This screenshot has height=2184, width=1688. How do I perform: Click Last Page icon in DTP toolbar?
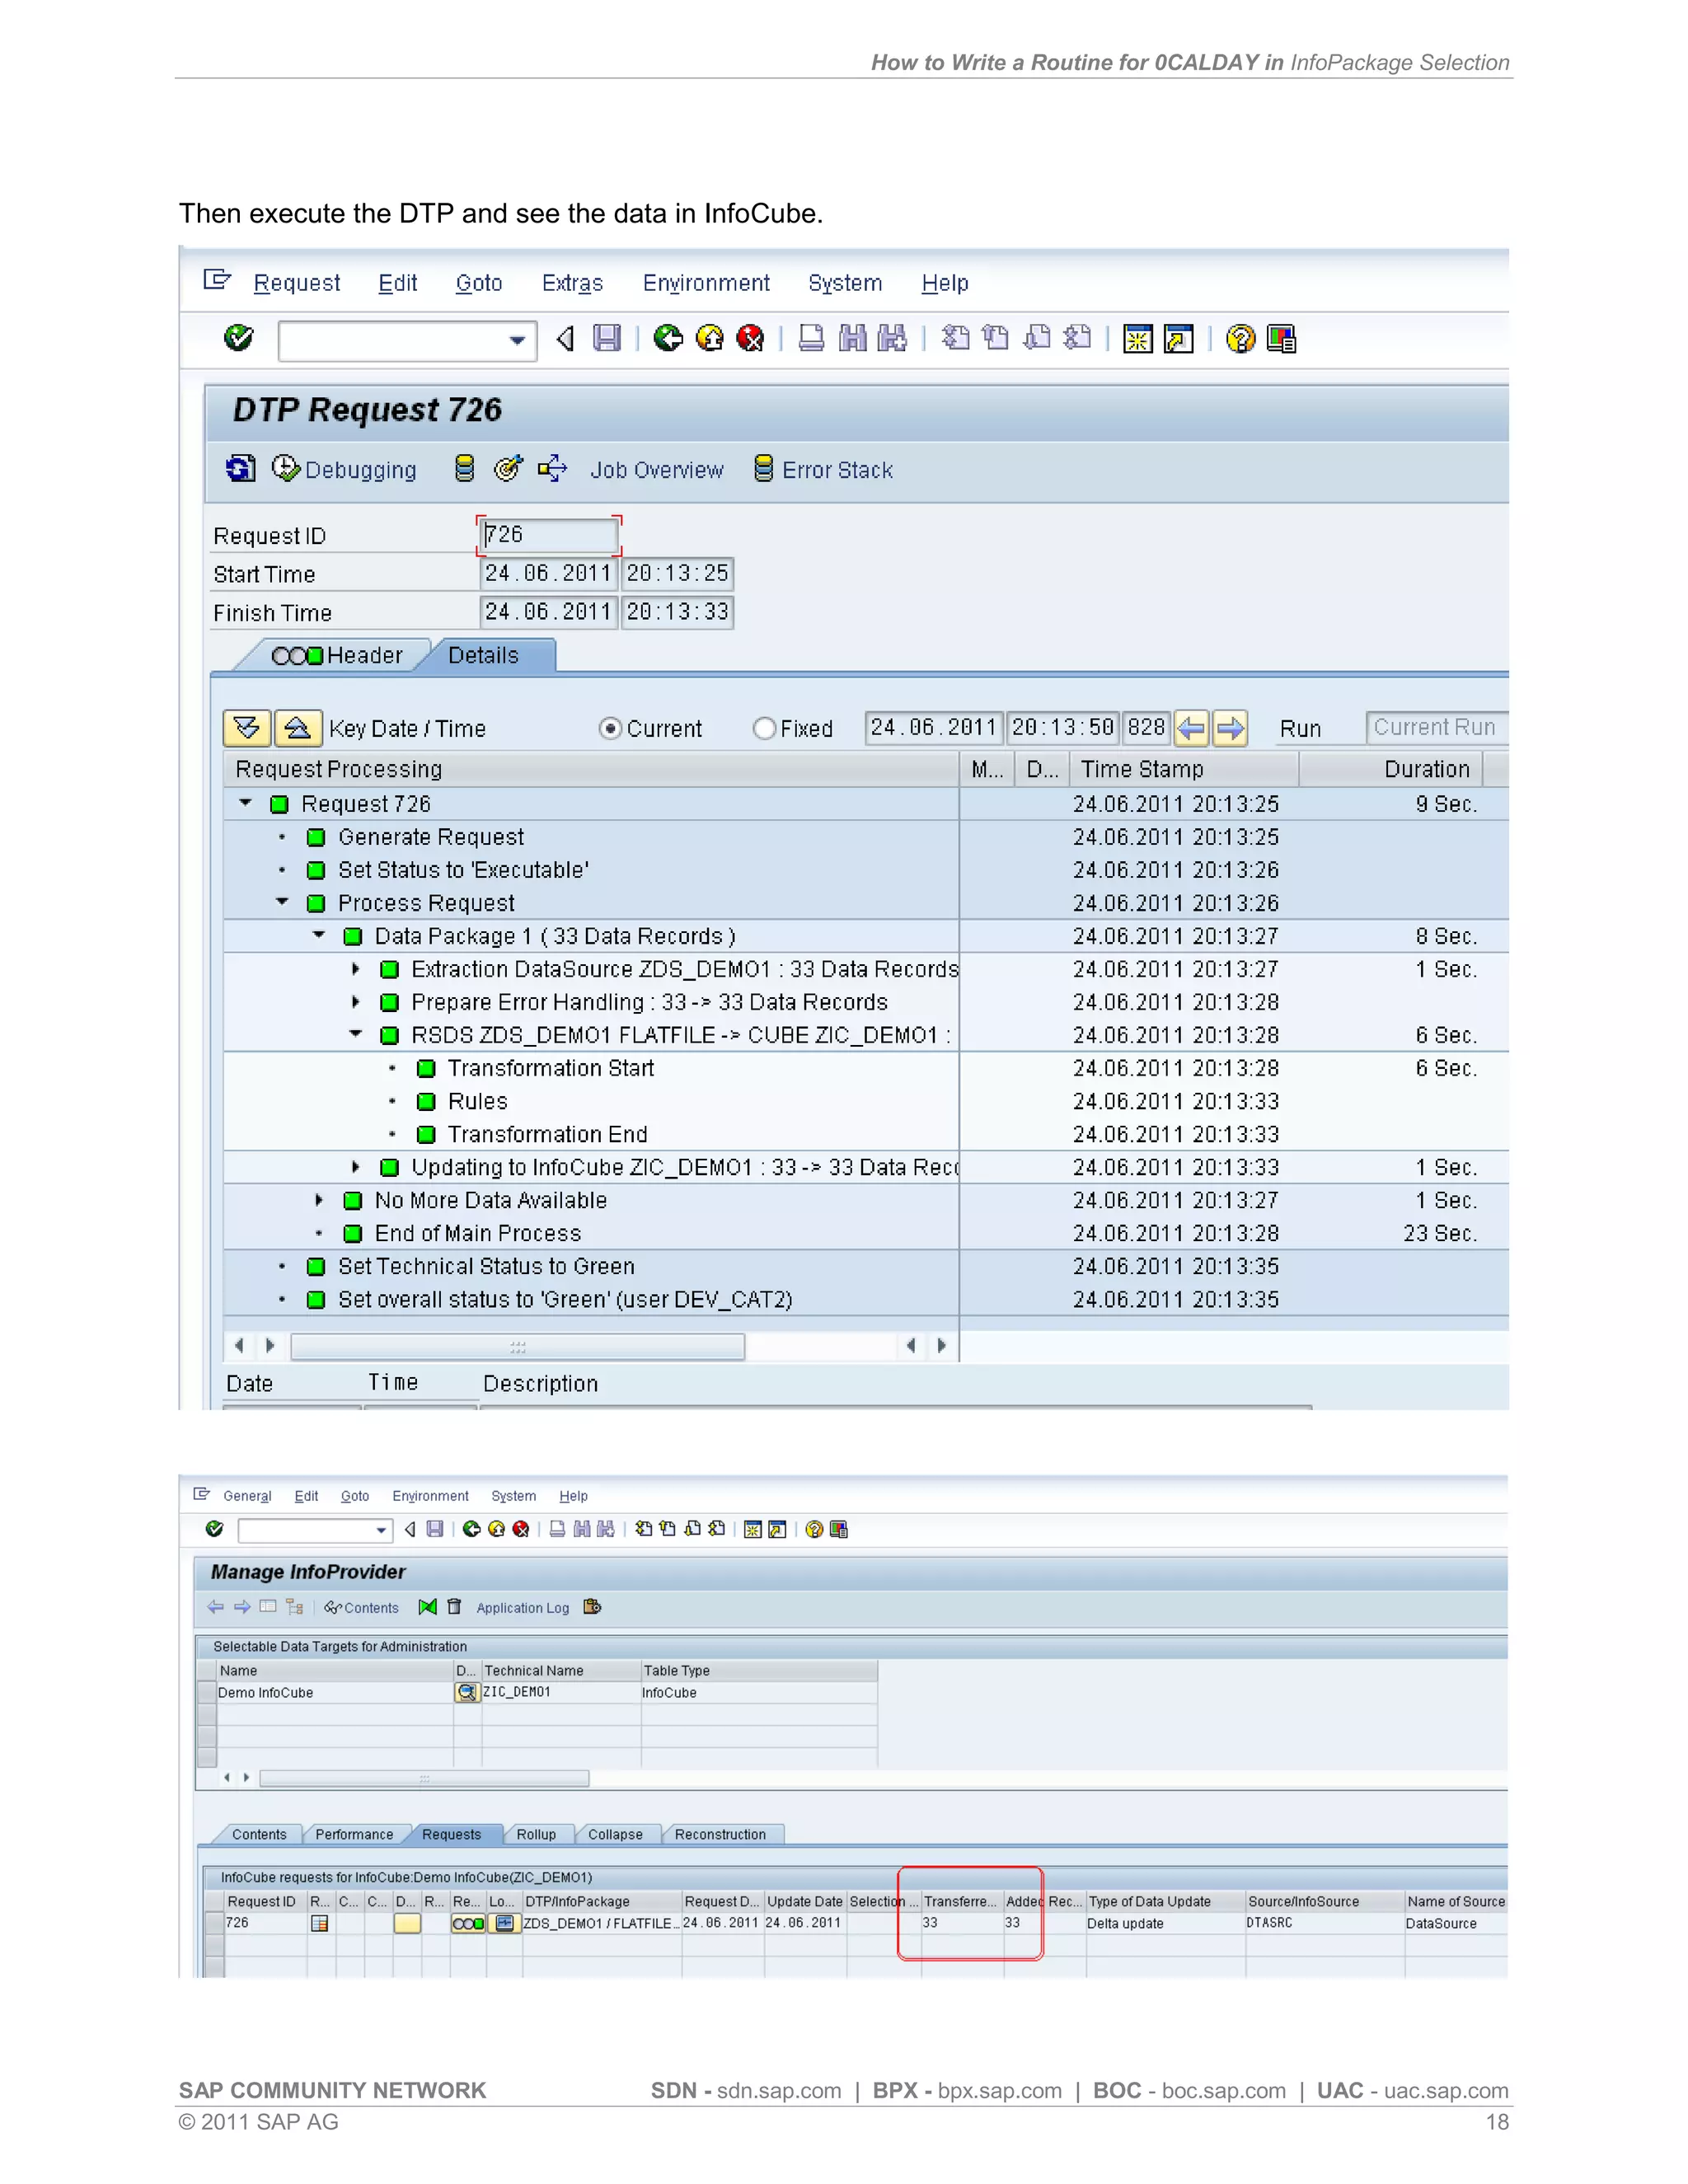tap(1077, 338)
